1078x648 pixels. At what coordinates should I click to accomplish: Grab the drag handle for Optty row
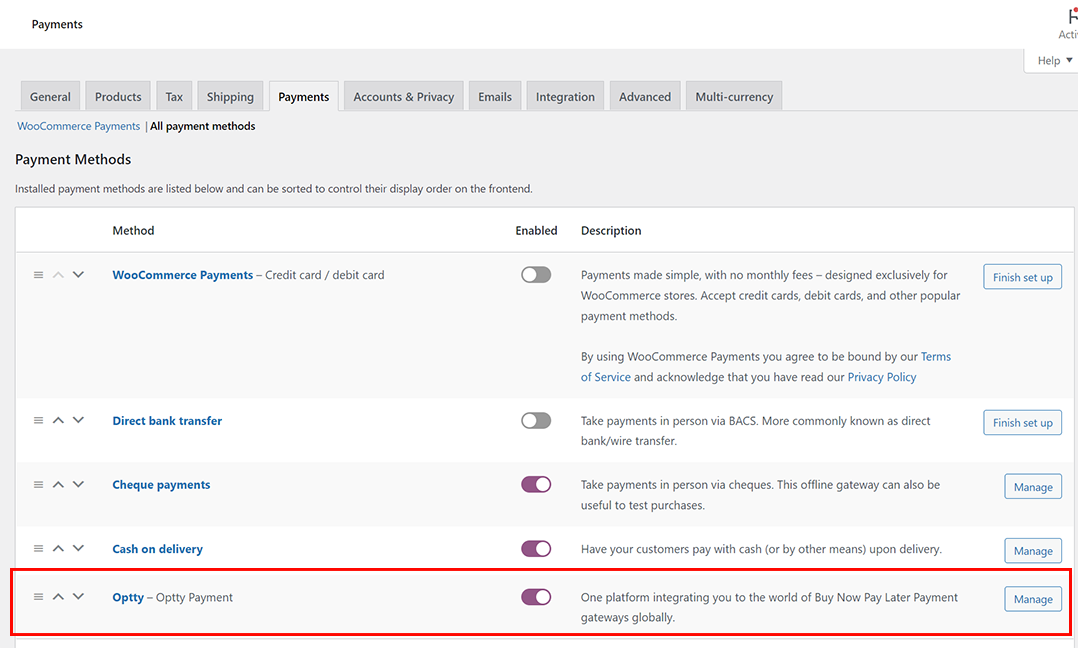pyautogui.click(x=38, y=596)
